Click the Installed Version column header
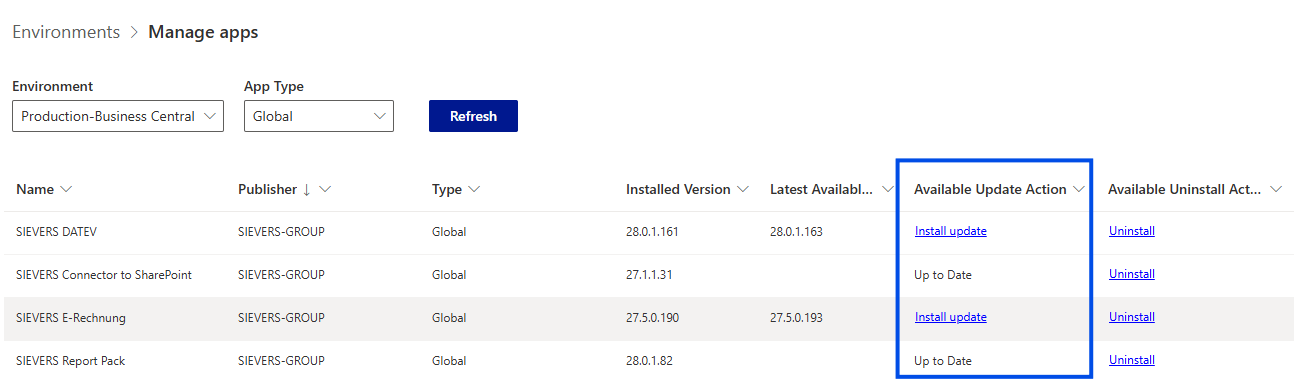This screenshot has width=1294, height=381. [678, 189]
